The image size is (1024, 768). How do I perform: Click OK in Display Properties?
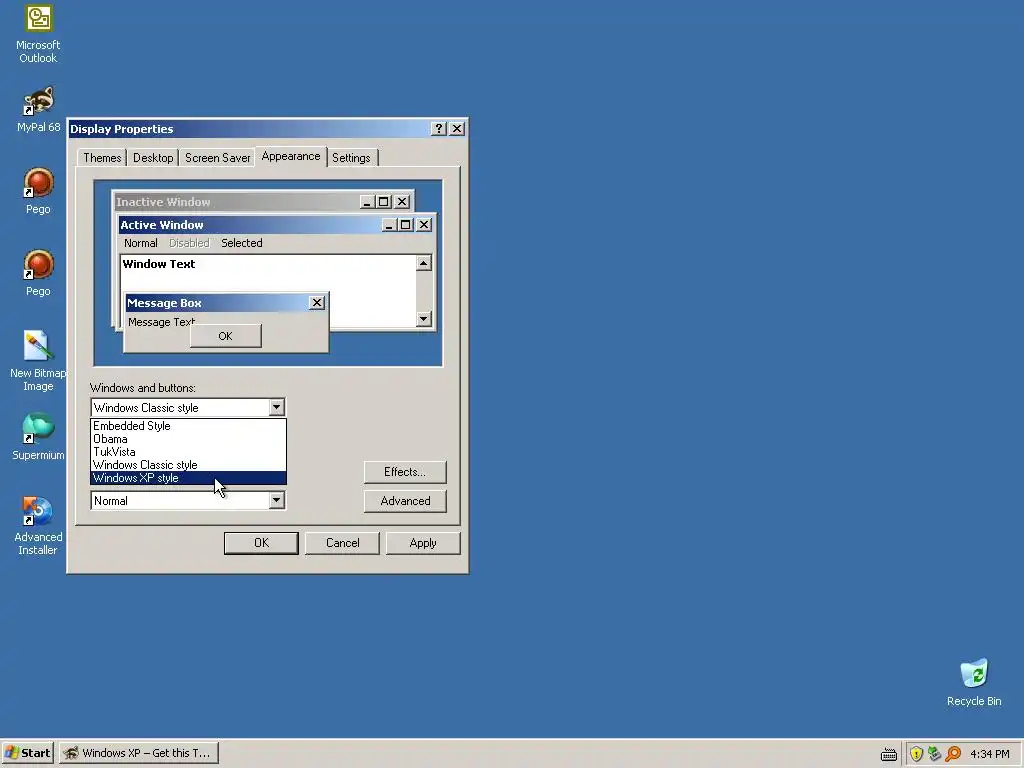(x=261, y=543)
